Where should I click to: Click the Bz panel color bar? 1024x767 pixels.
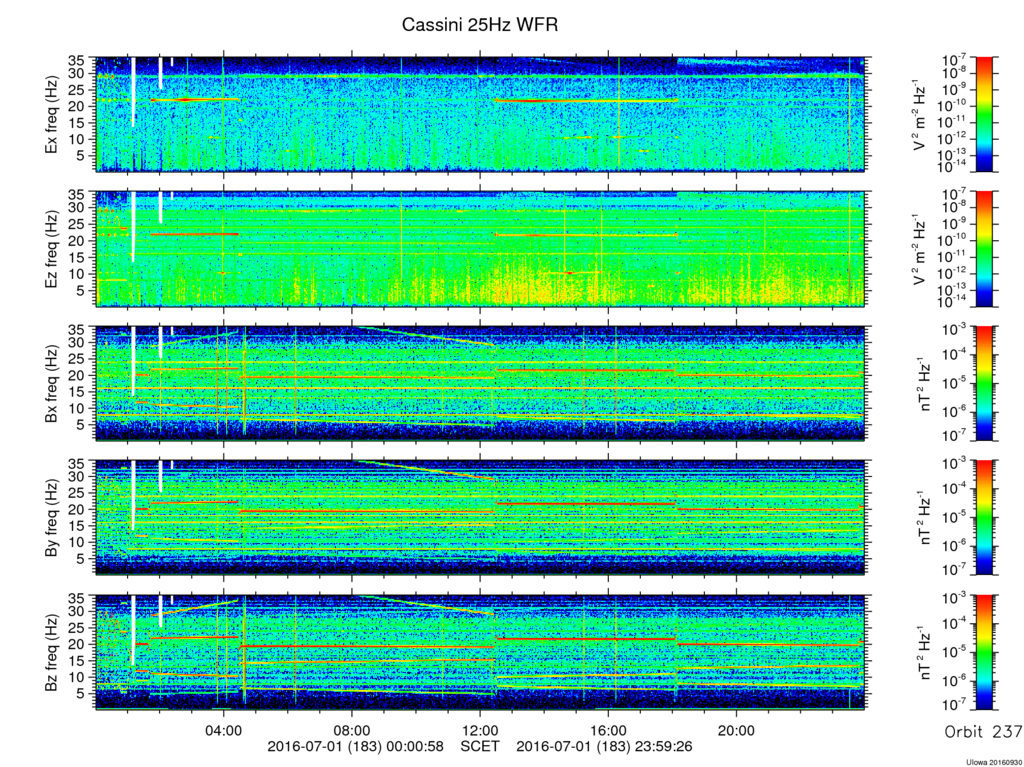(x=984, y=652)
